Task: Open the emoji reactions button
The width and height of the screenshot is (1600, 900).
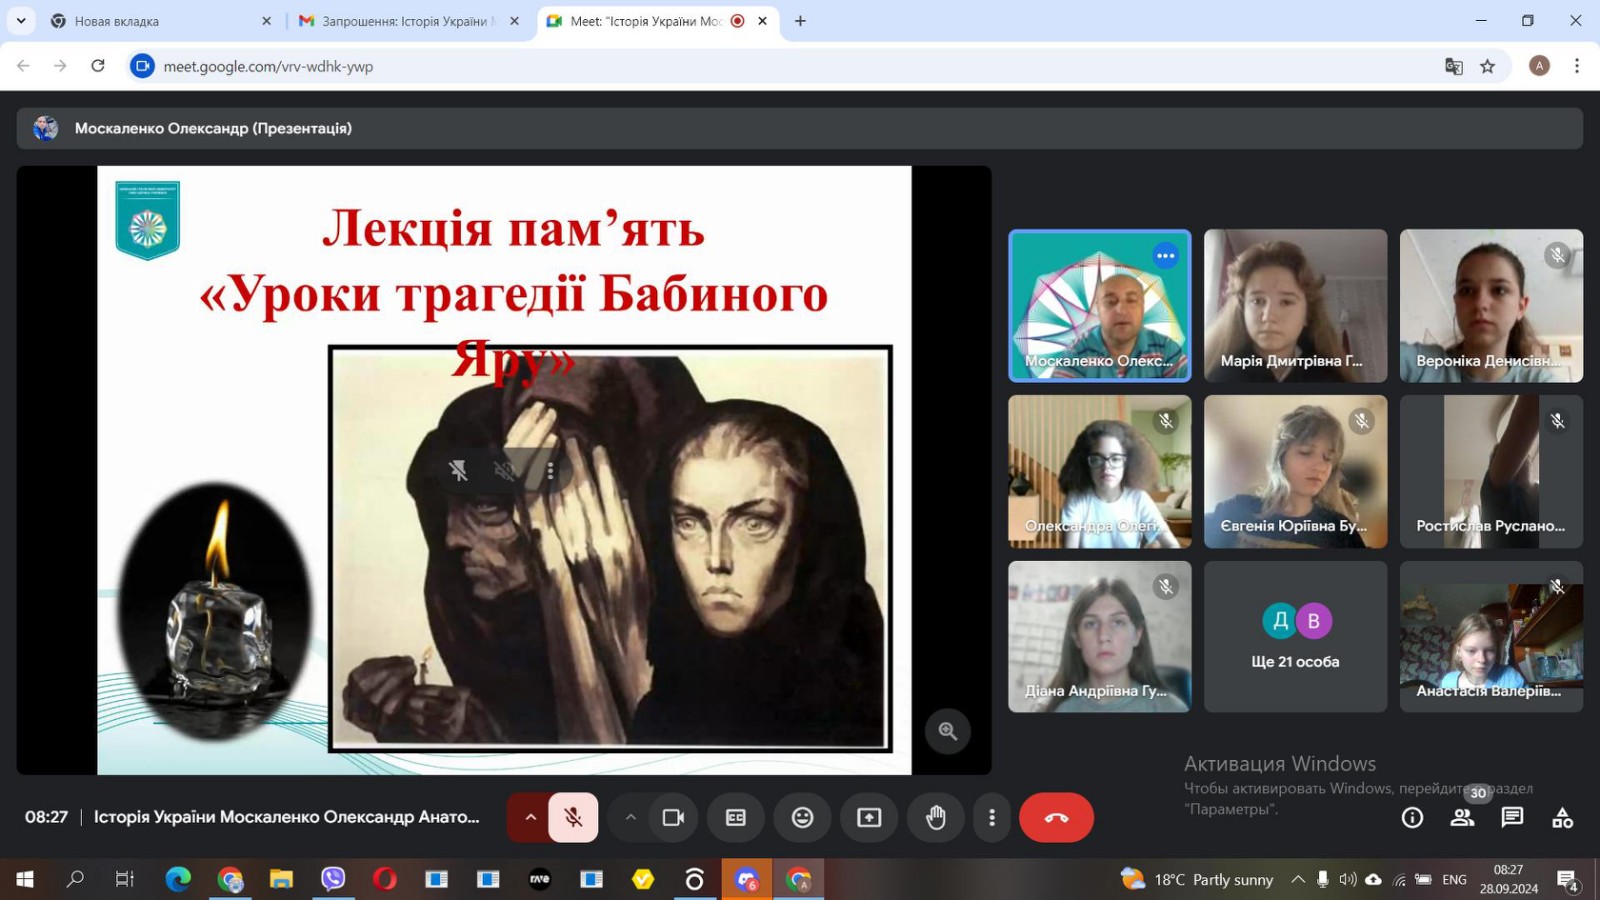Action: (802, 817)
